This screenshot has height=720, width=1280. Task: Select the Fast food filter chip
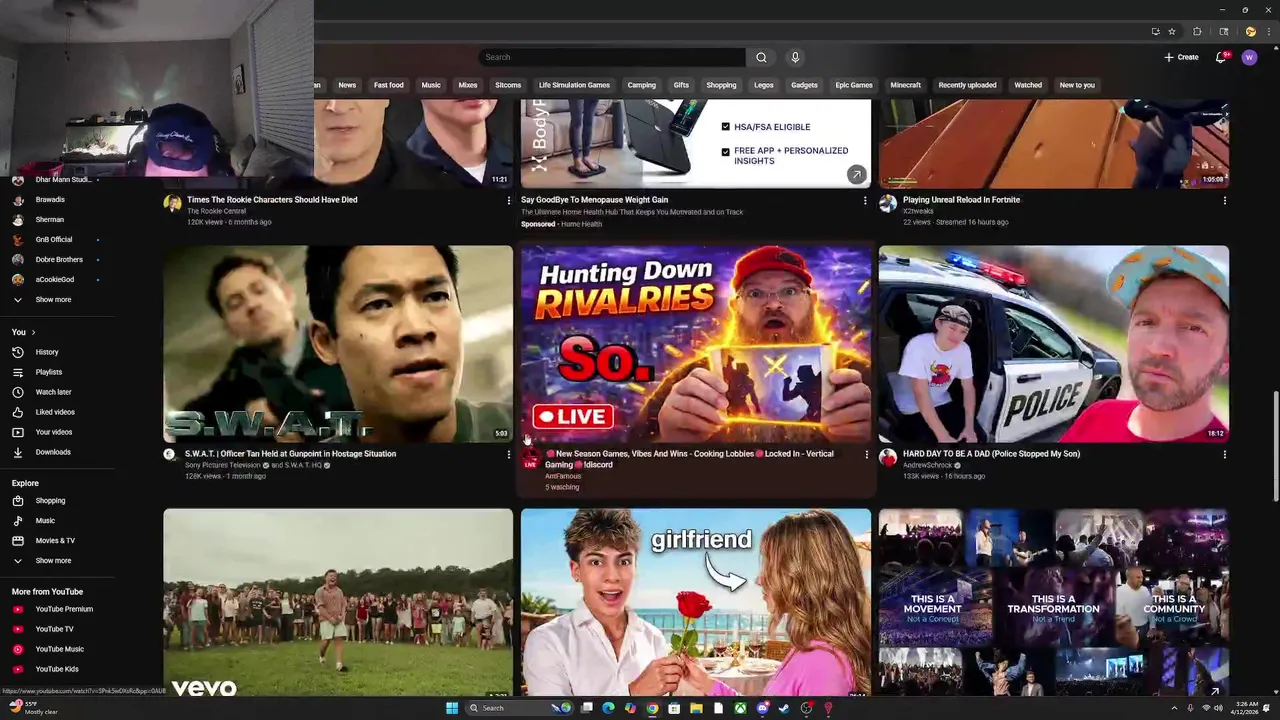(389, 85)
